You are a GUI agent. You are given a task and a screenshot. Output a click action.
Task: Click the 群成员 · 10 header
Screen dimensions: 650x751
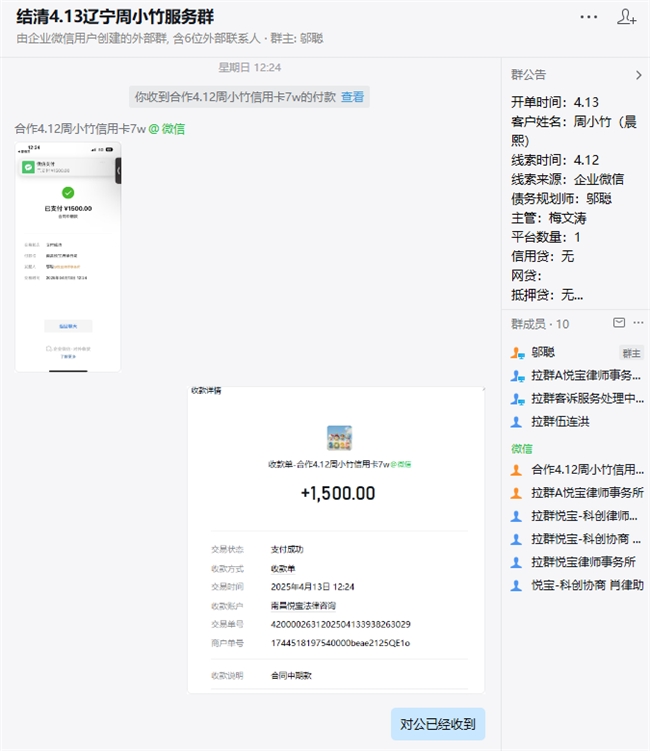tap(540, 324)
